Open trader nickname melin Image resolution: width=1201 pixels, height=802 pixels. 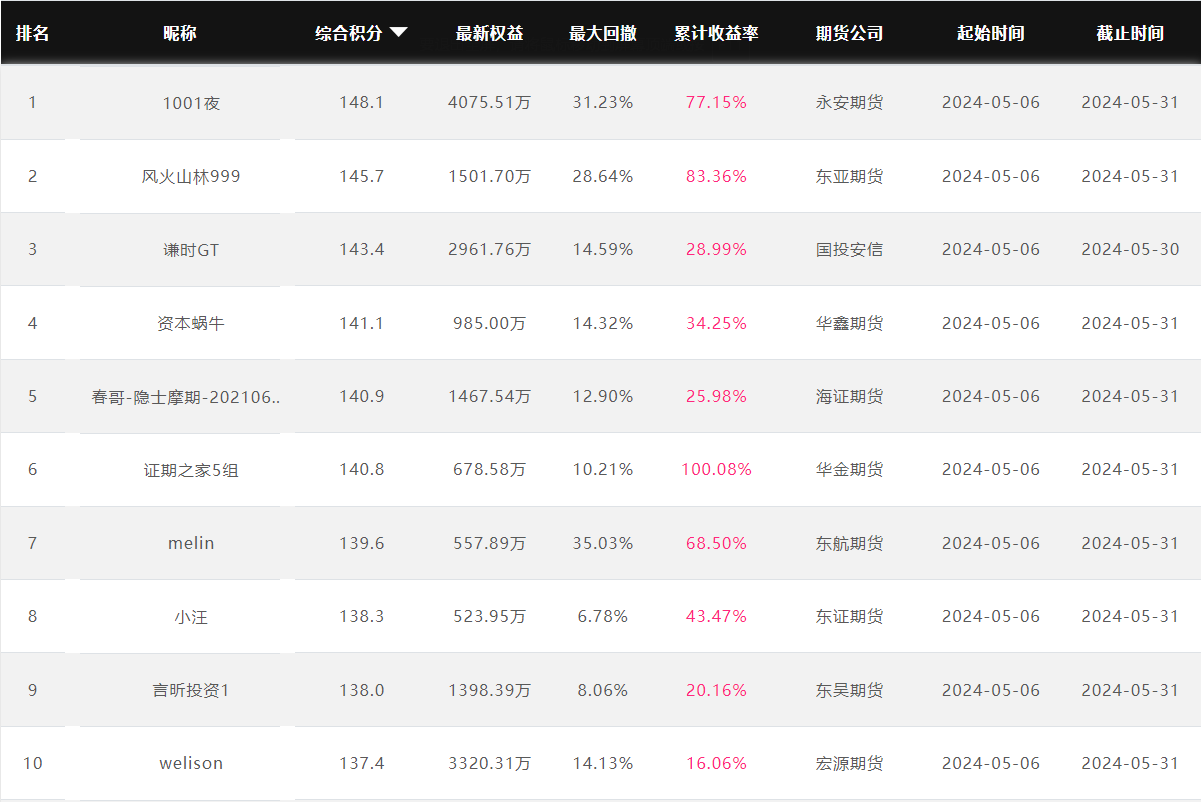point(191,543)
